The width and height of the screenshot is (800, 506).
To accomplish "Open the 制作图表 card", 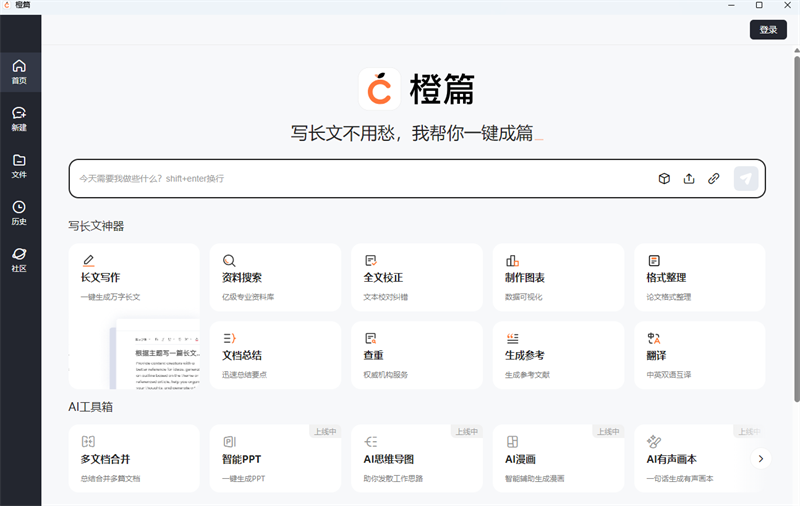I will (558, 277).
